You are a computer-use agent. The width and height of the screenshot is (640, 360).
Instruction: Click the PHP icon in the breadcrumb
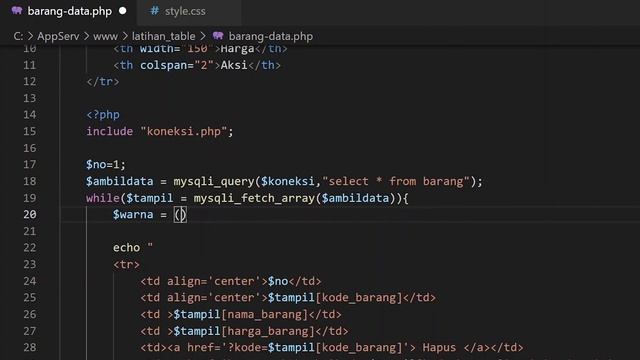pos(218,36)
